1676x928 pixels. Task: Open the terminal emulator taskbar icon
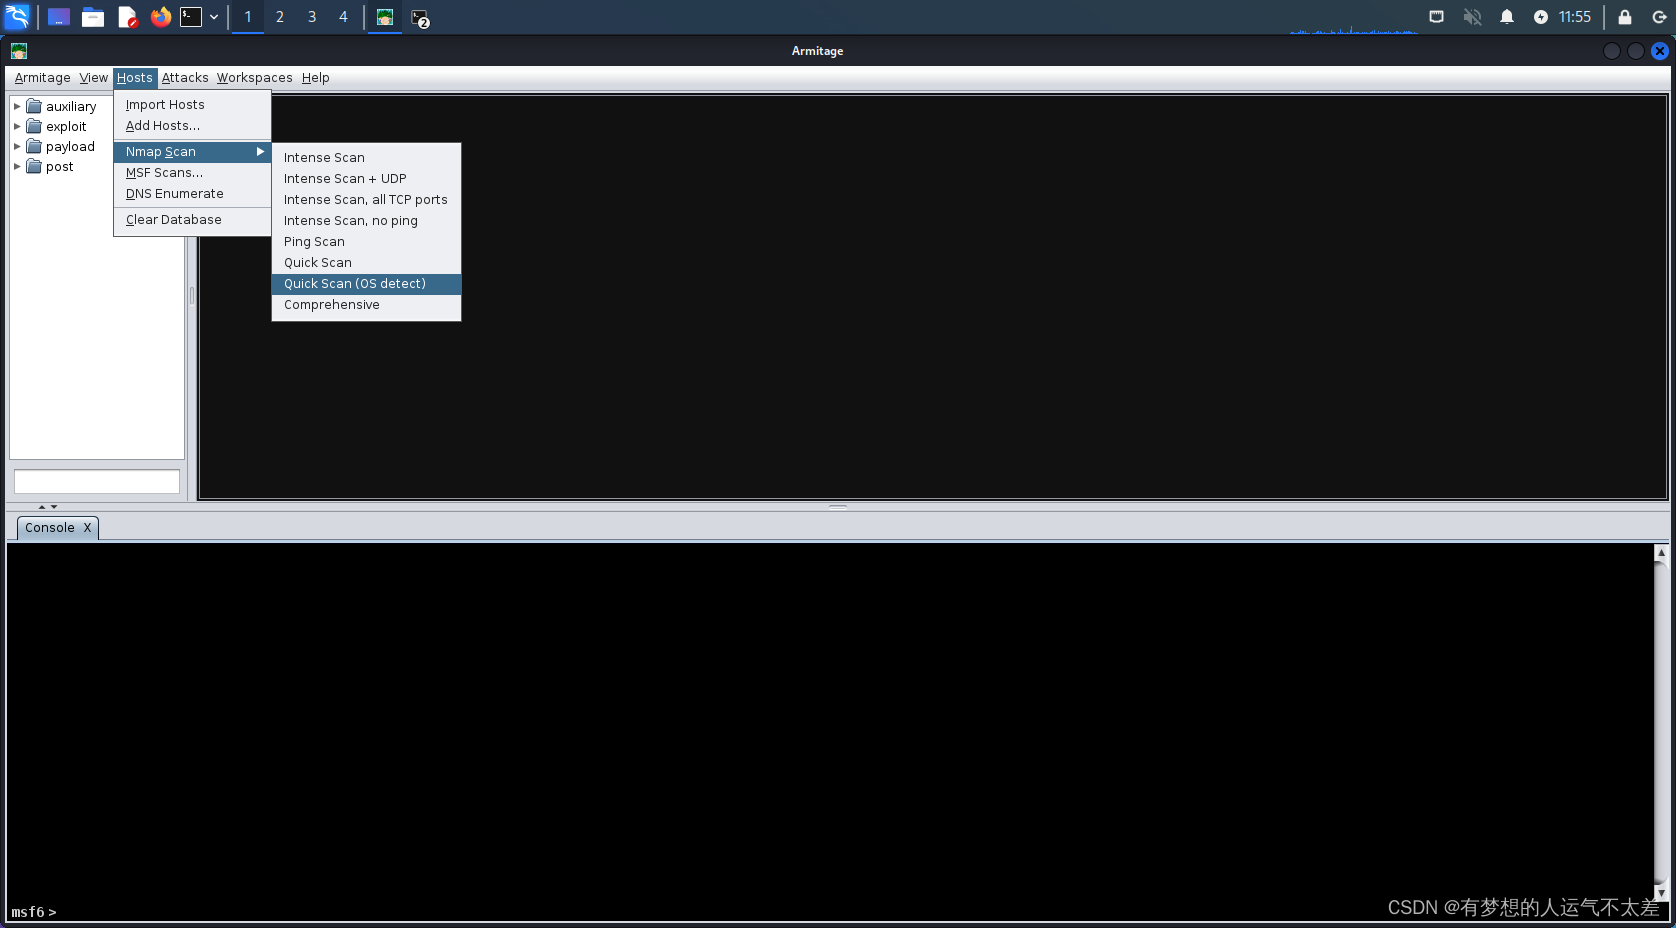pos(191,17)
